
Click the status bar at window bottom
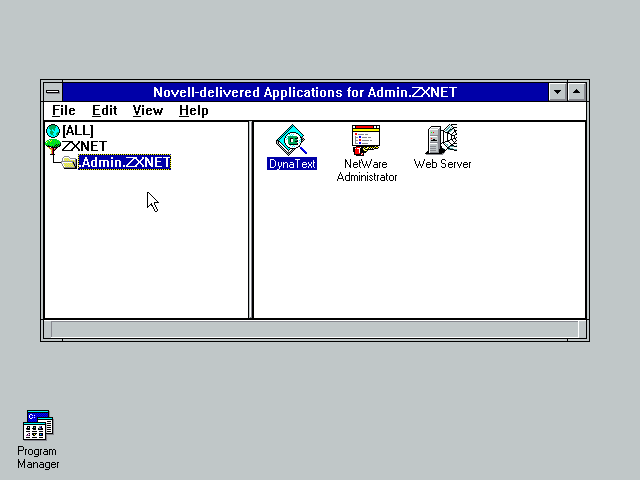[x=314, y=329]
